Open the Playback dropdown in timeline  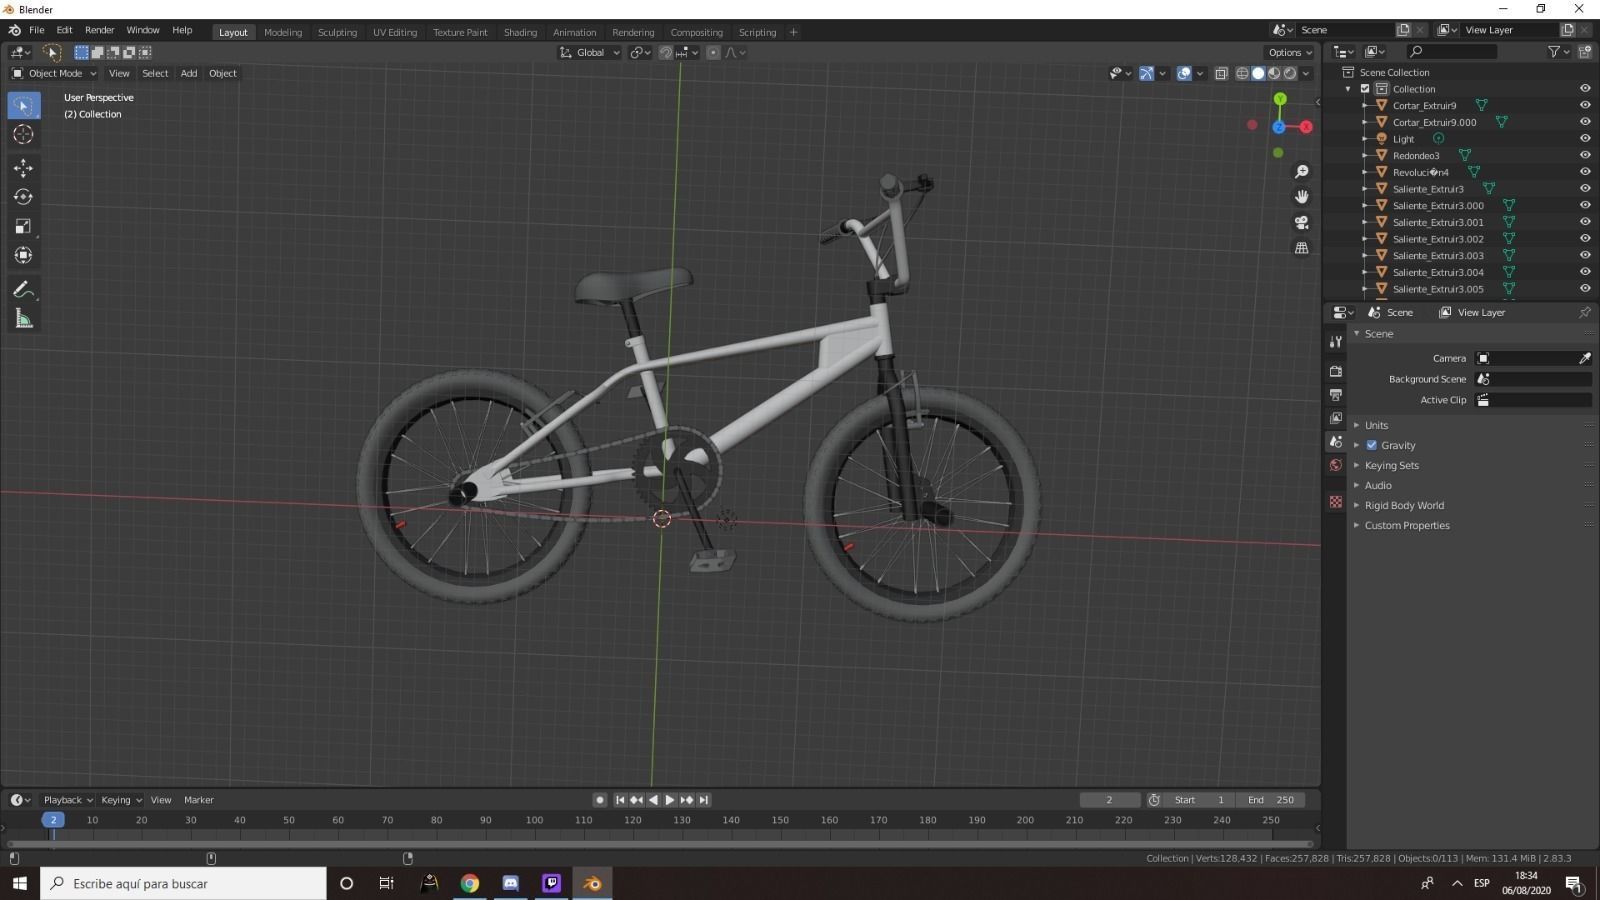coord(67,800)
